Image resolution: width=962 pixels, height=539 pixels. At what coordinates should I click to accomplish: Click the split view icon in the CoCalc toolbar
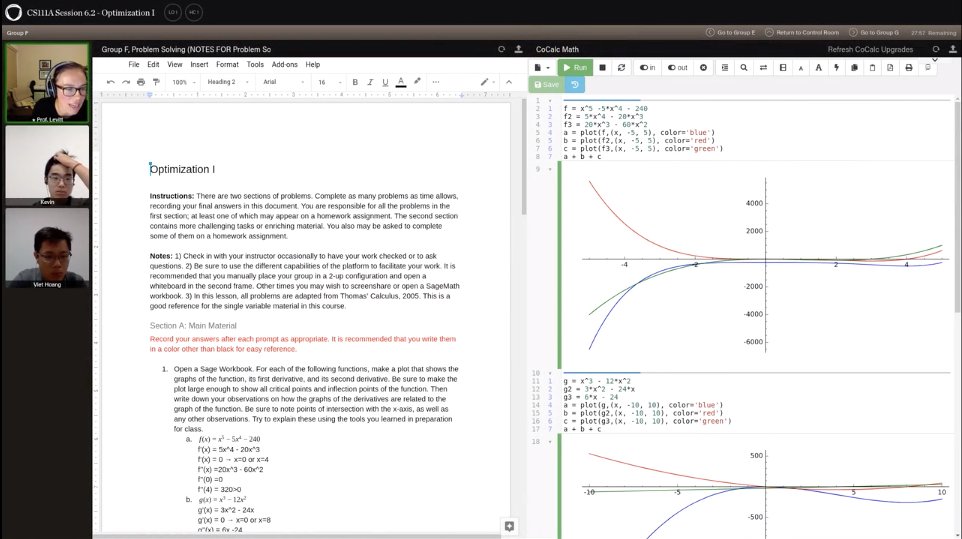pyautogui.click(x=783, y=67)
